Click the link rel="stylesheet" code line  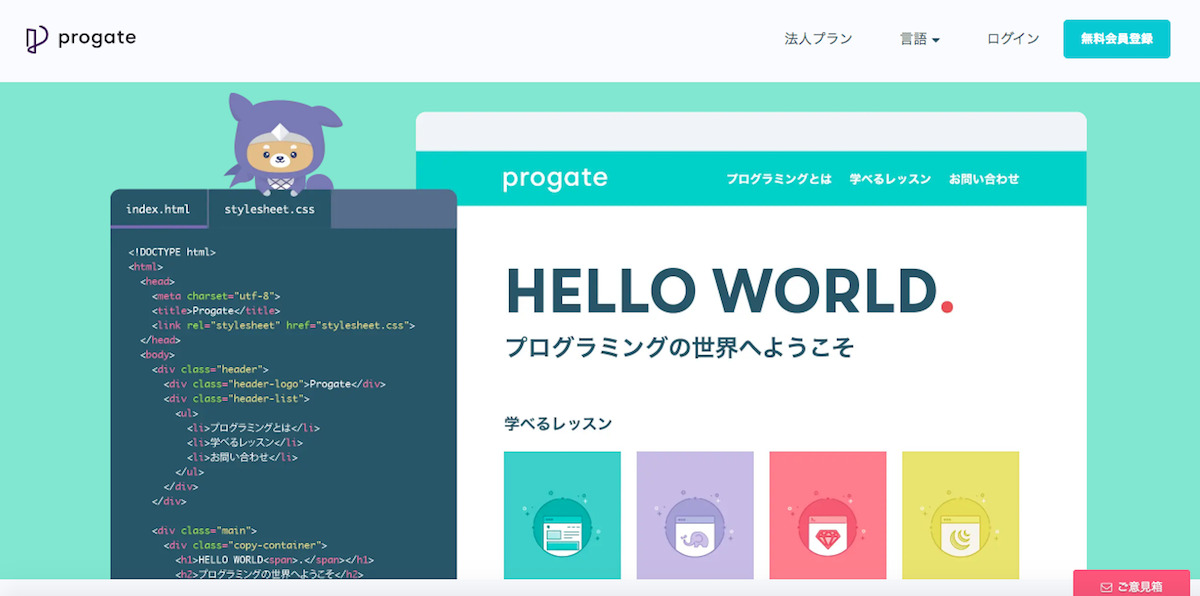pos(283,325)
